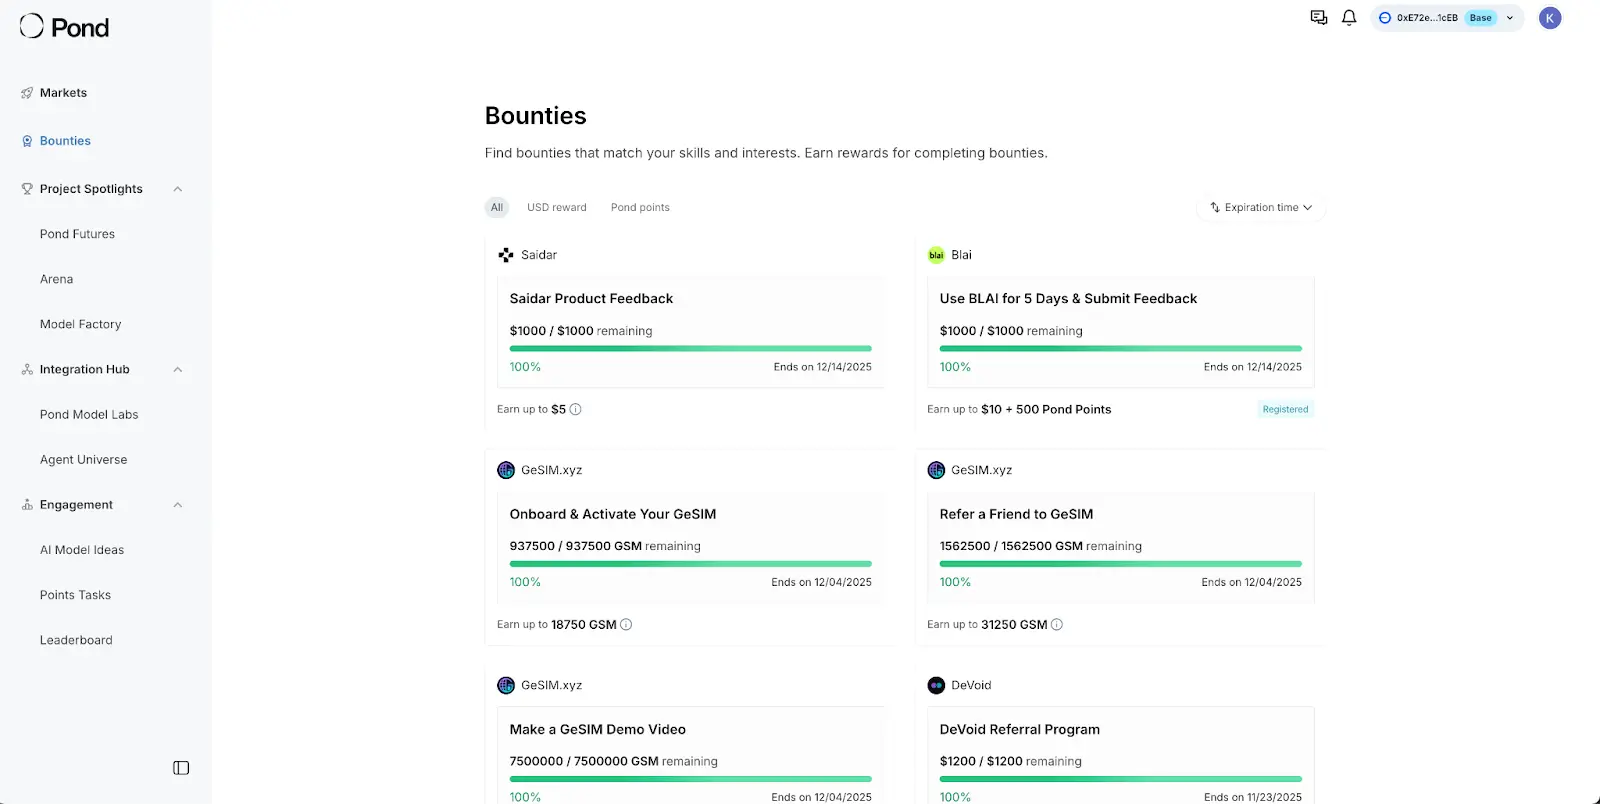
Task: Click the Saidar project logo
Action: tap(506, 255)
